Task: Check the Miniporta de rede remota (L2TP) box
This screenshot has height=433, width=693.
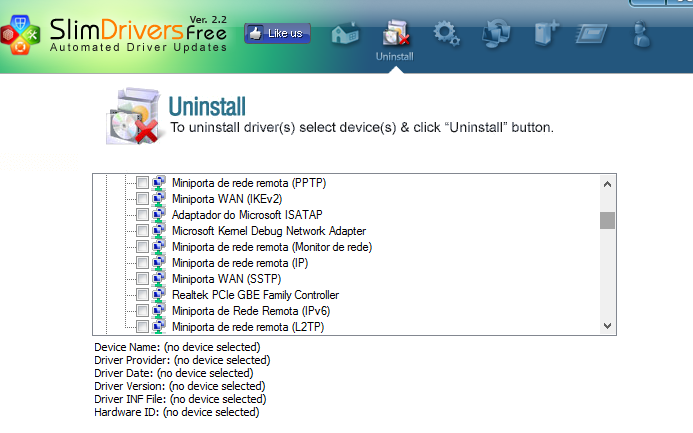Action: click(142, 327)
